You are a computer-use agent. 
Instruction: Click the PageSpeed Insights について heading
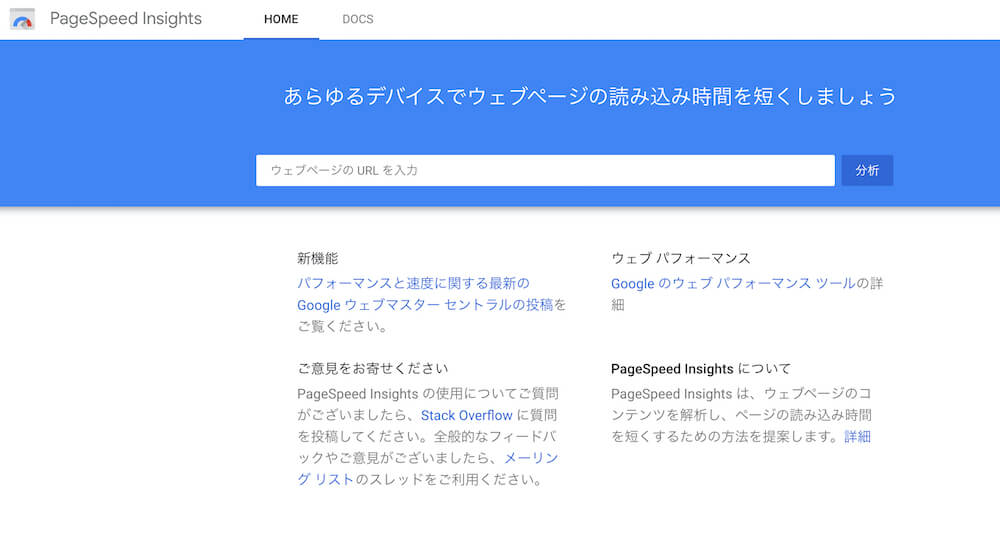click(x=701, y=369)
